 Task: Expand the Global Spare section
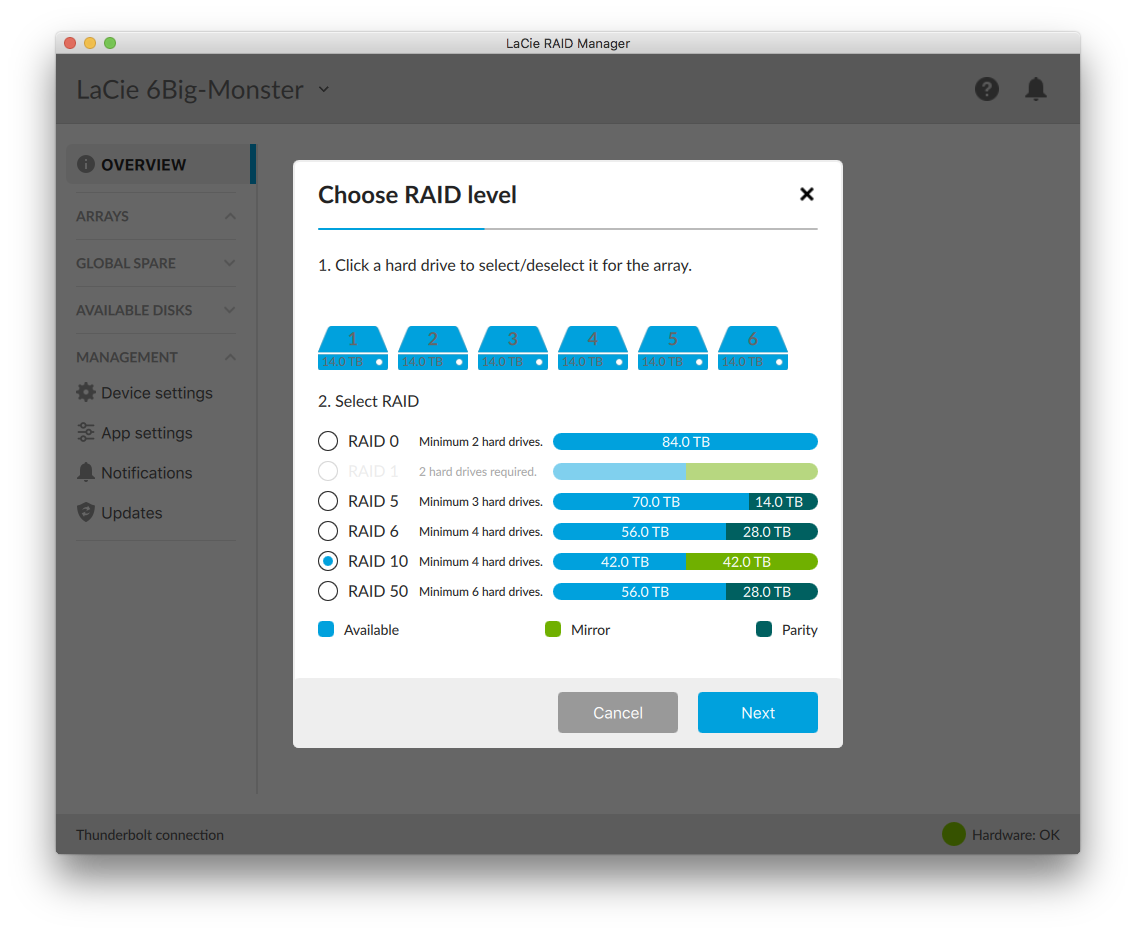pyautogui.click(x=230, y=264)
